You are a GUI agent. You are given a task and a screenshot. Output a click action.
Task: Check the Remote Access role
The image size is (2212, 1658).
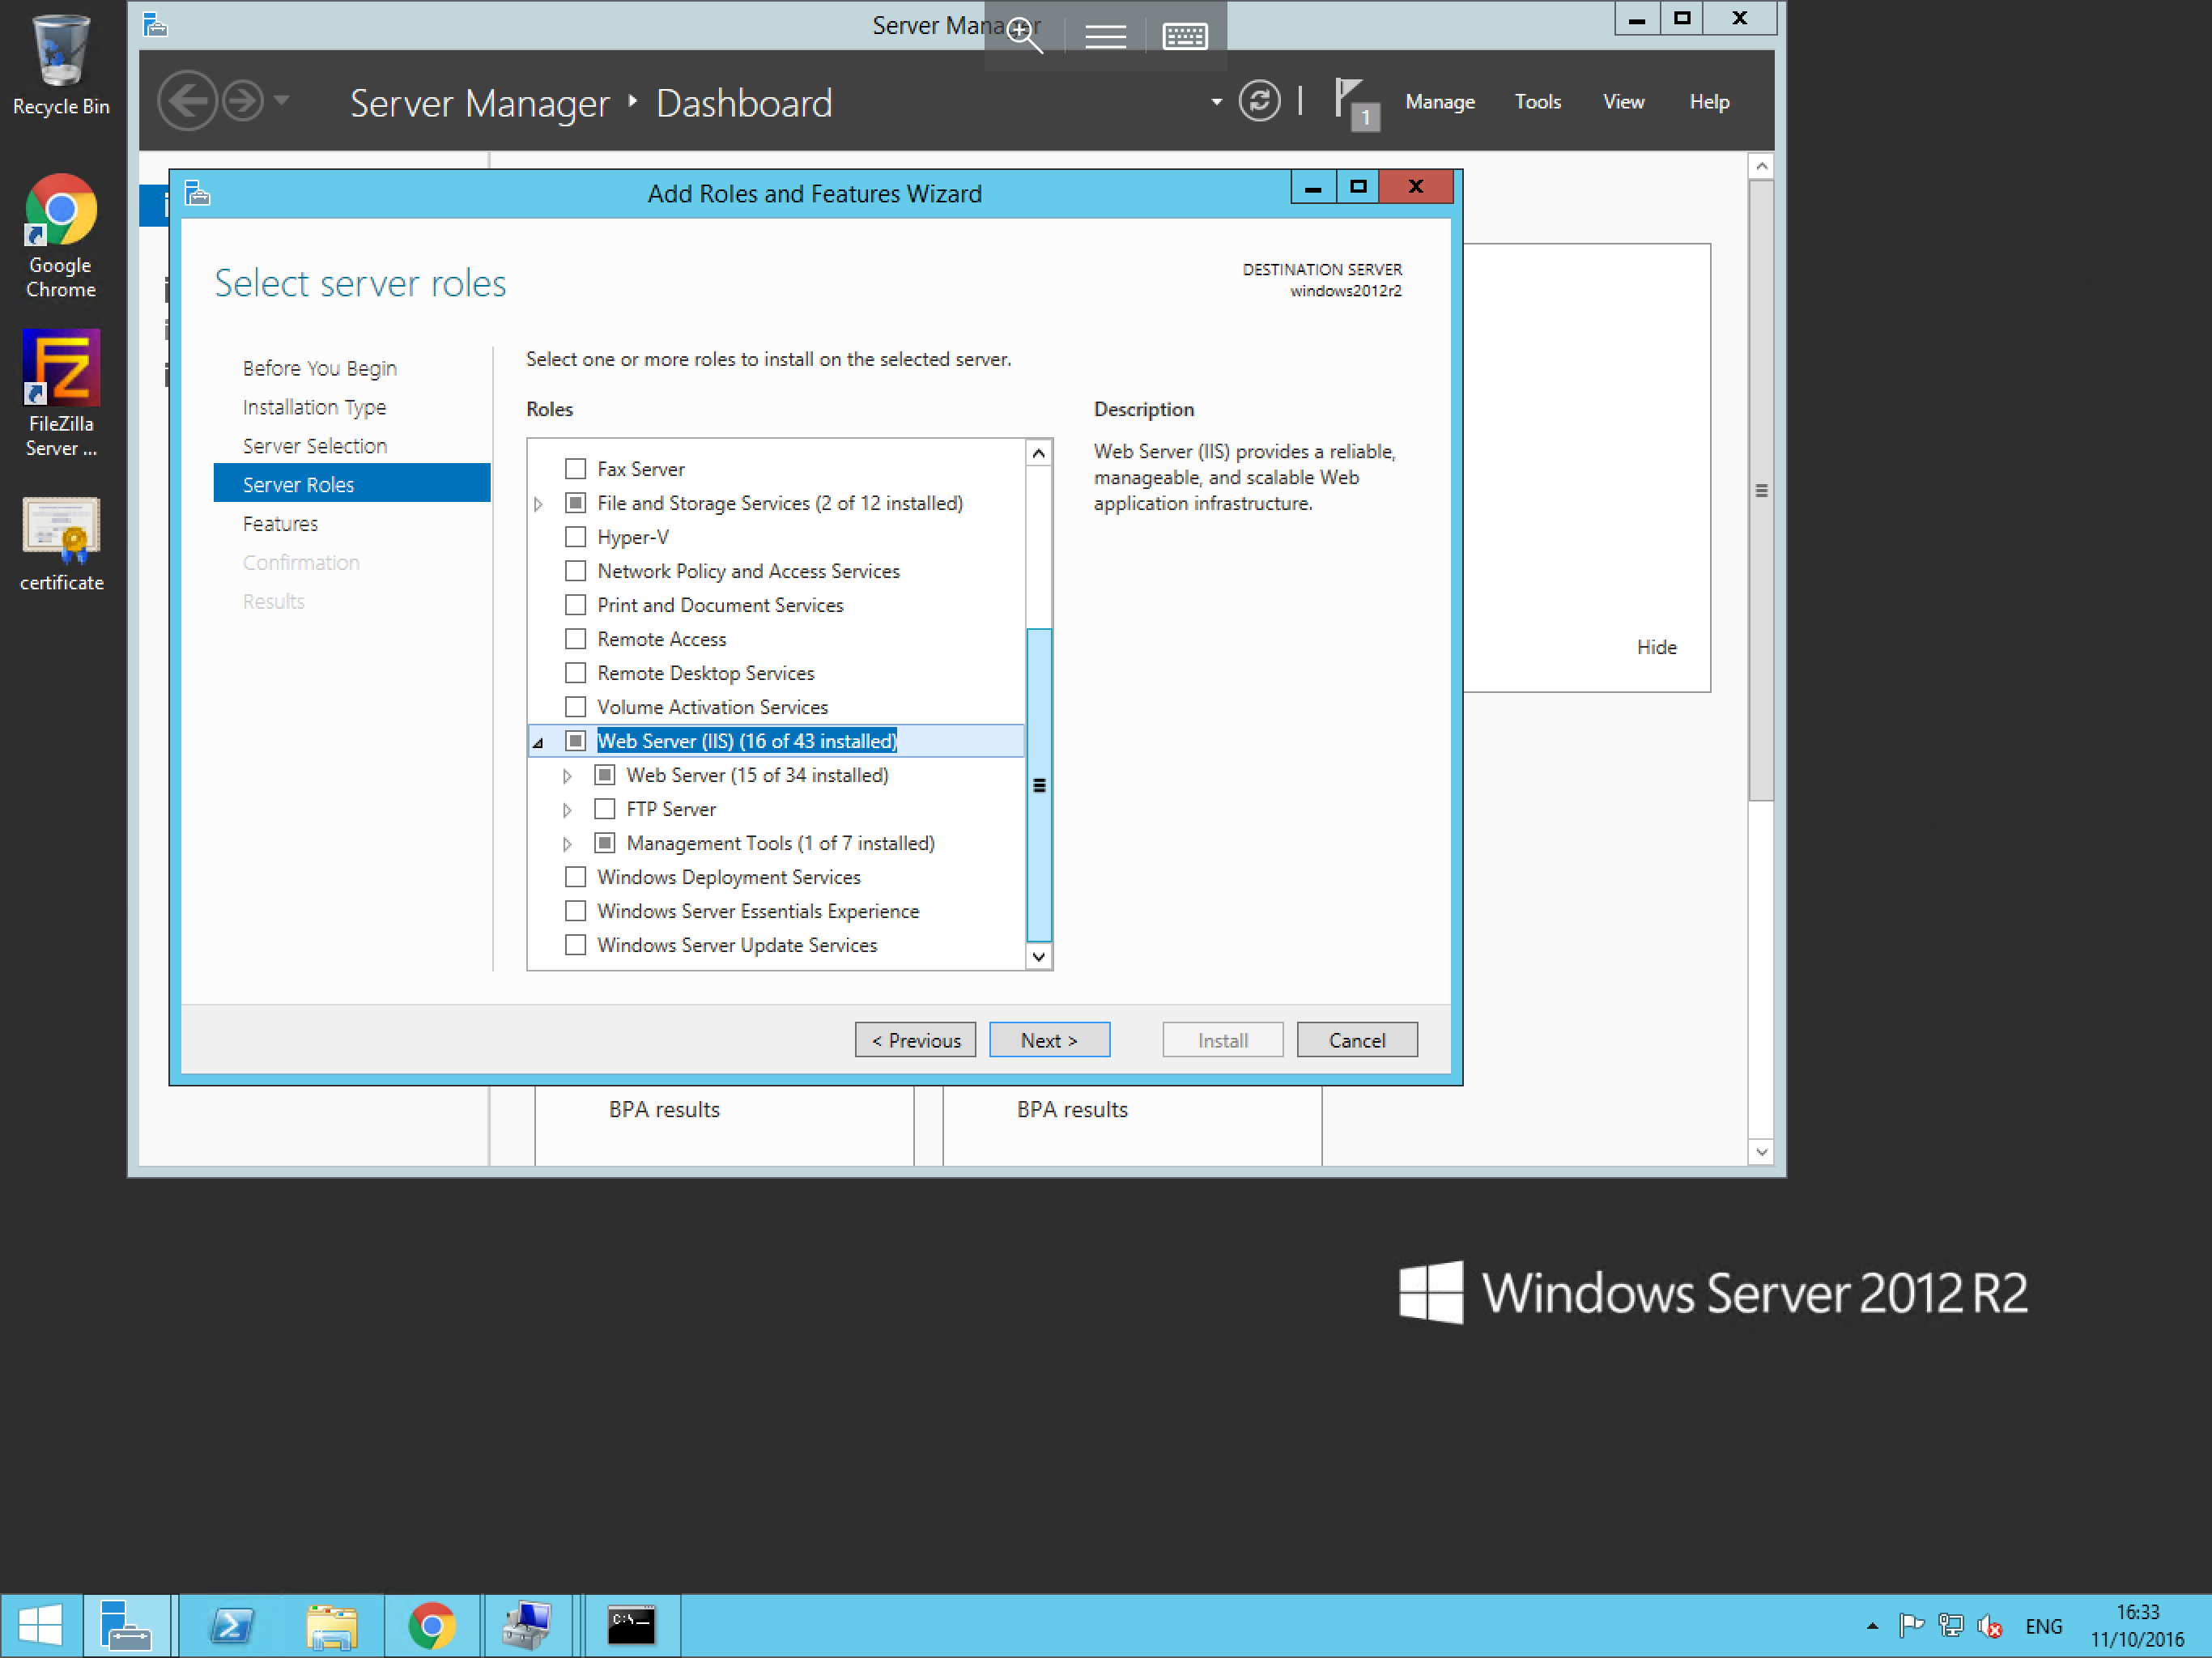(575, 638)
